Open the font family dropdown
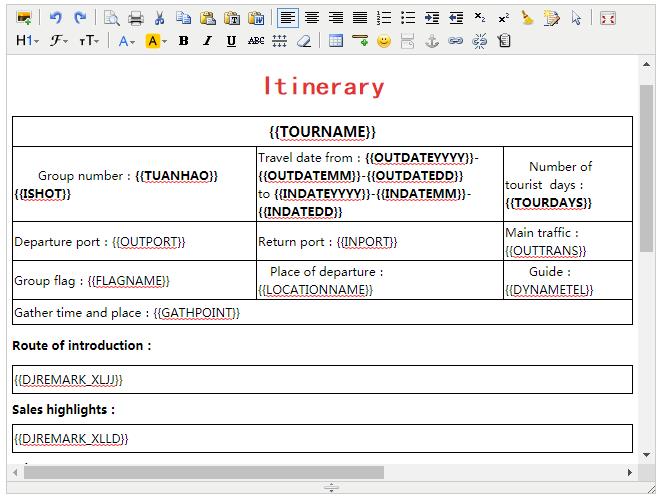 pyautogui.click(x=59, y=41)
